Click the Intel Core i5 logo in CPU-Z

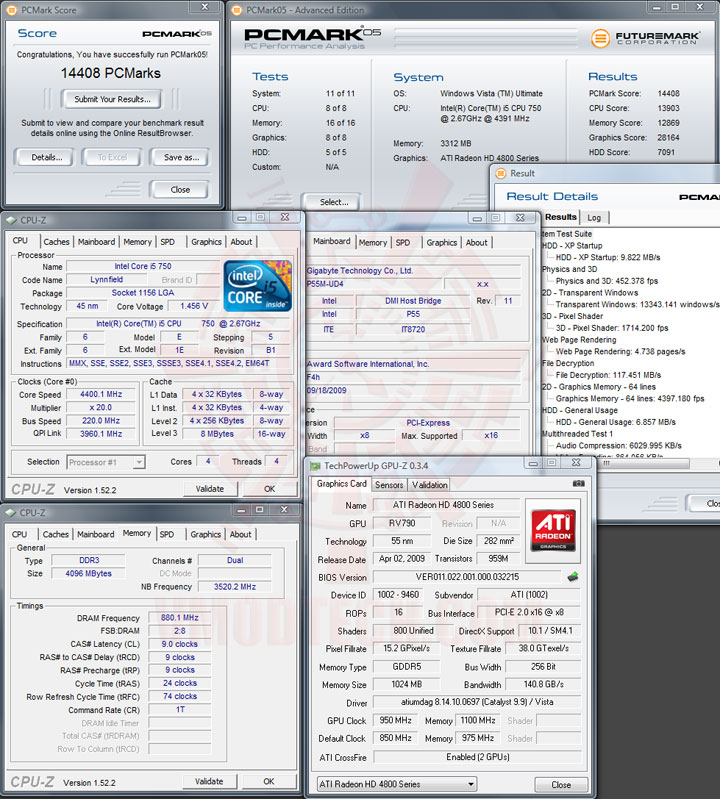pos(257,286)
